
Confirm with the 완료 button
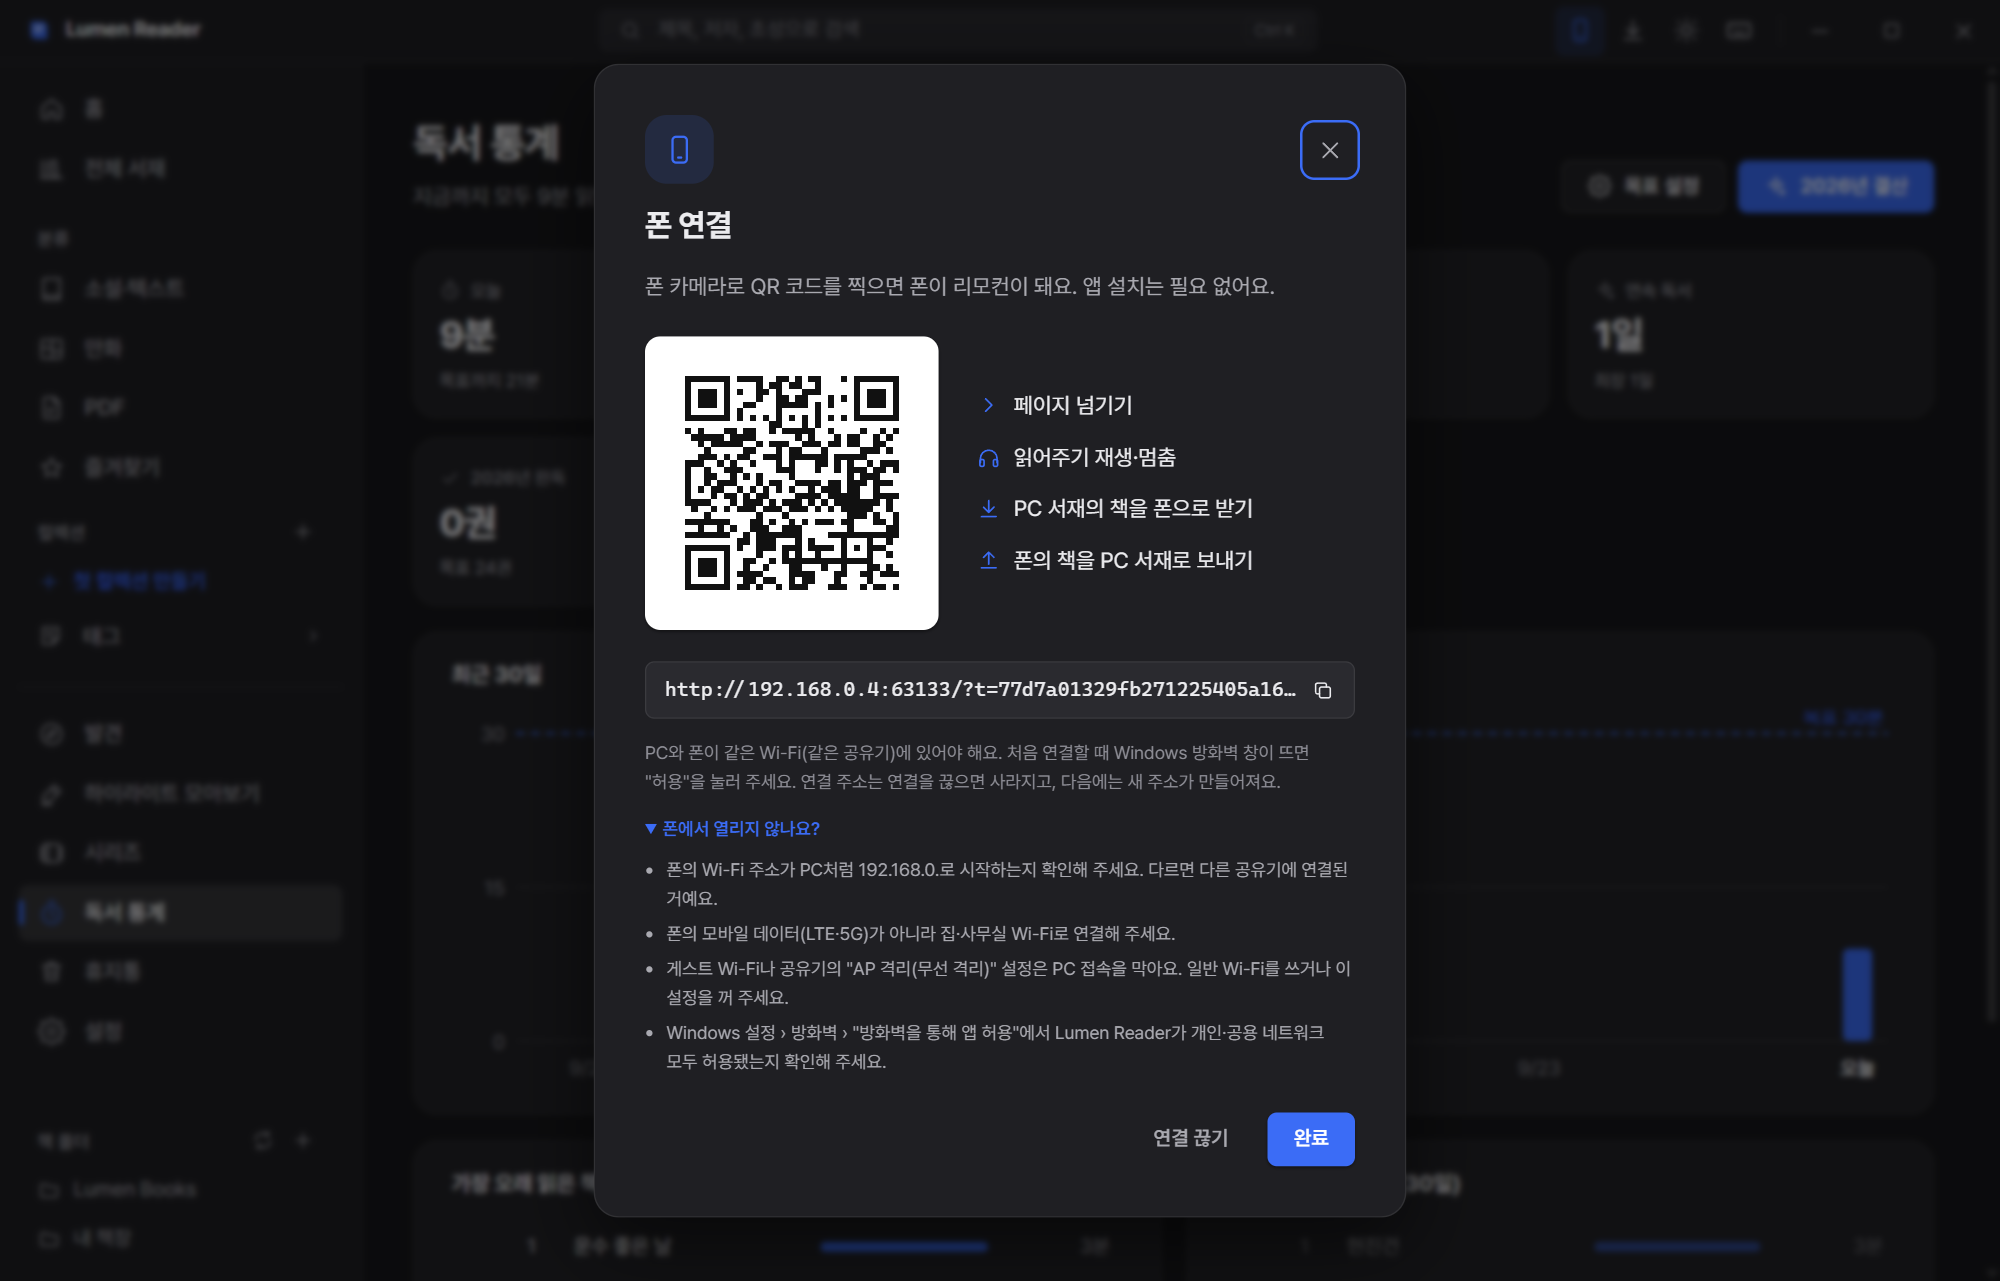coord(1310,1138)
